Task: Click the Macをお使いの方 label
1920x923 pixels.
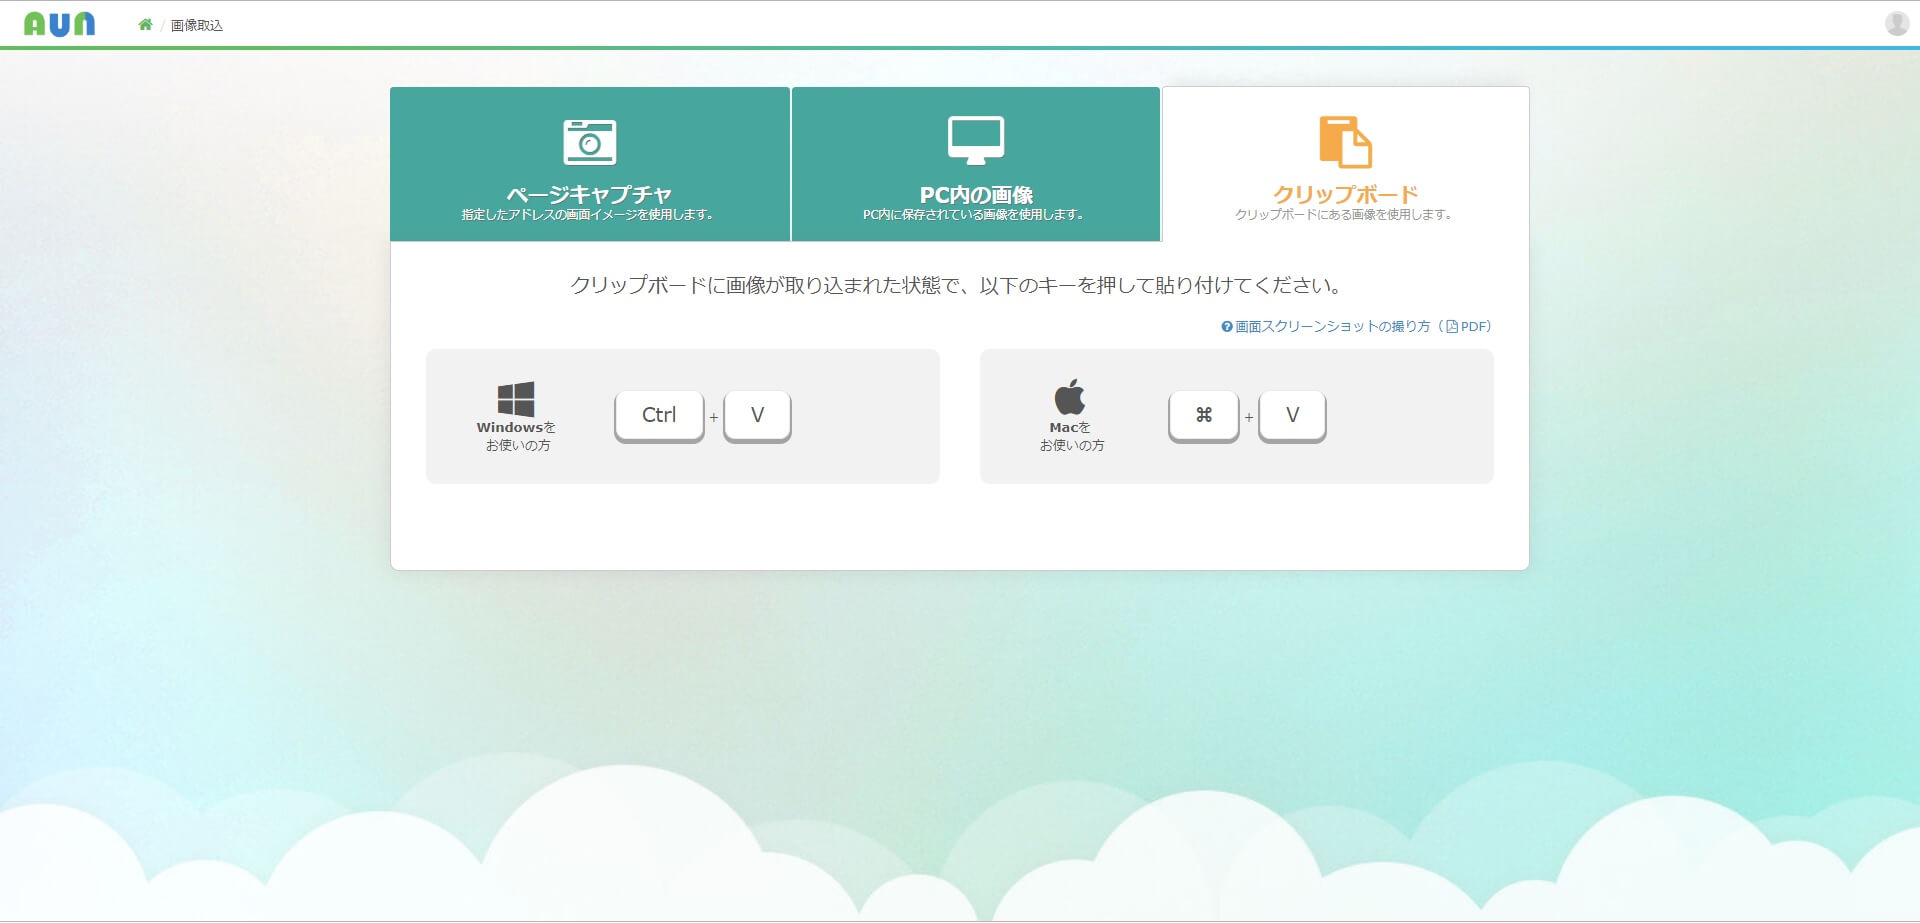Action: tap(1071, 436)
